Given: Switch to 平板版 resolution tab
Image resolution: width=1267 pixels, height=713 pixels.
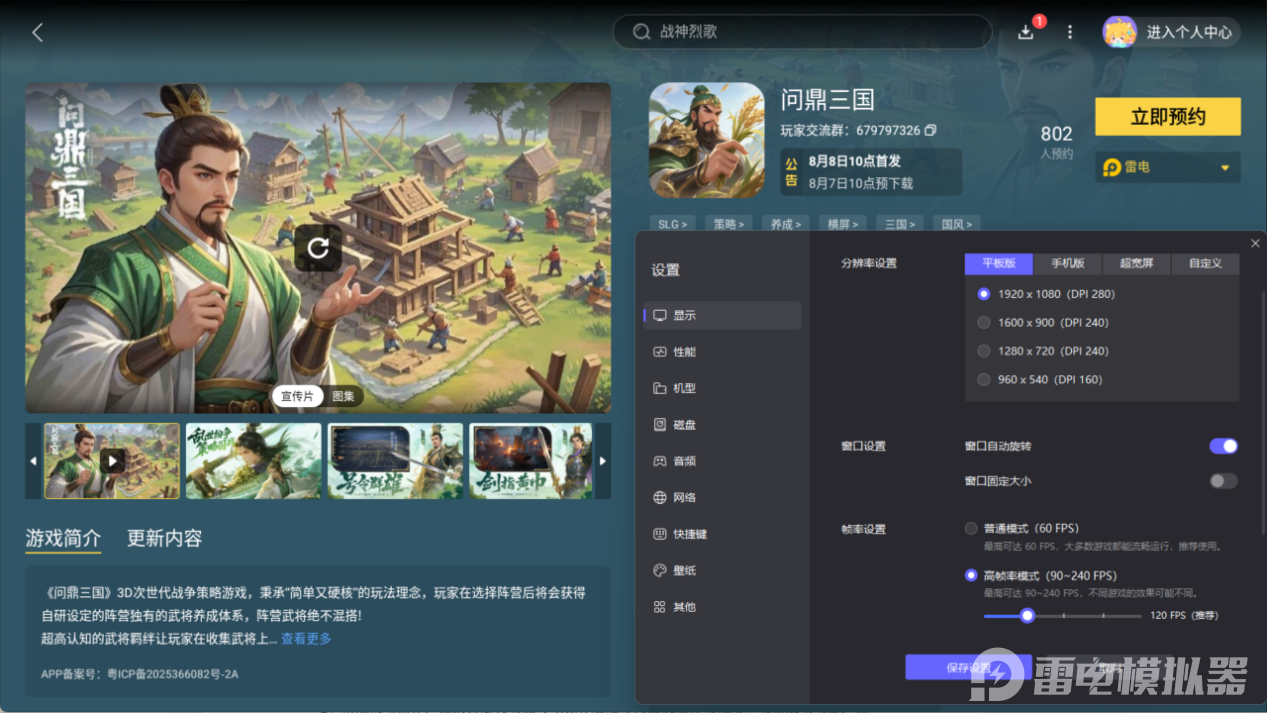Looking at the screenshot, I should pos(999,263).
